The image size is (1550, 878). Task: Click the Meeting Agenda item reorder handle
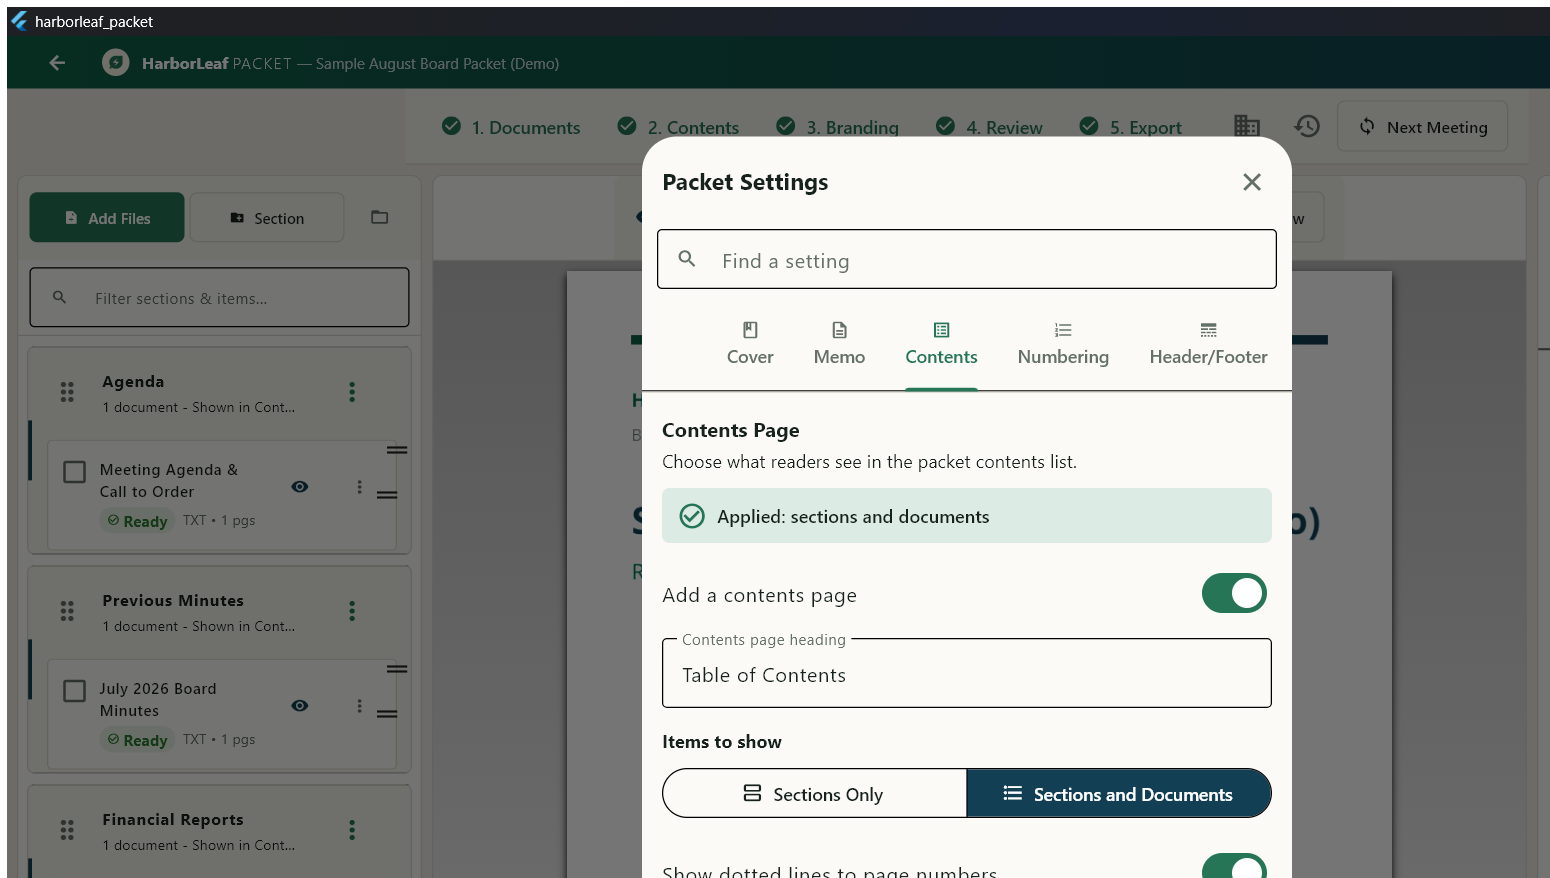tap(387, 495)
